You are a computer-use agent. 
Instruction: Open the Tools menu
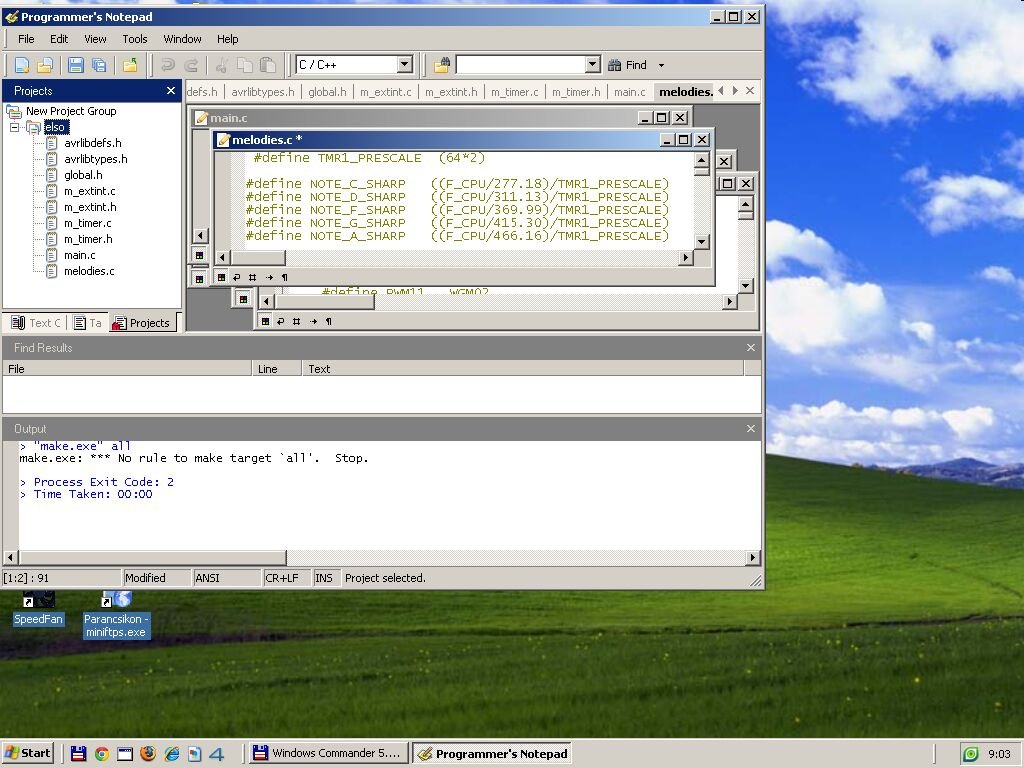pyautogui.click(x=135, y=39)
